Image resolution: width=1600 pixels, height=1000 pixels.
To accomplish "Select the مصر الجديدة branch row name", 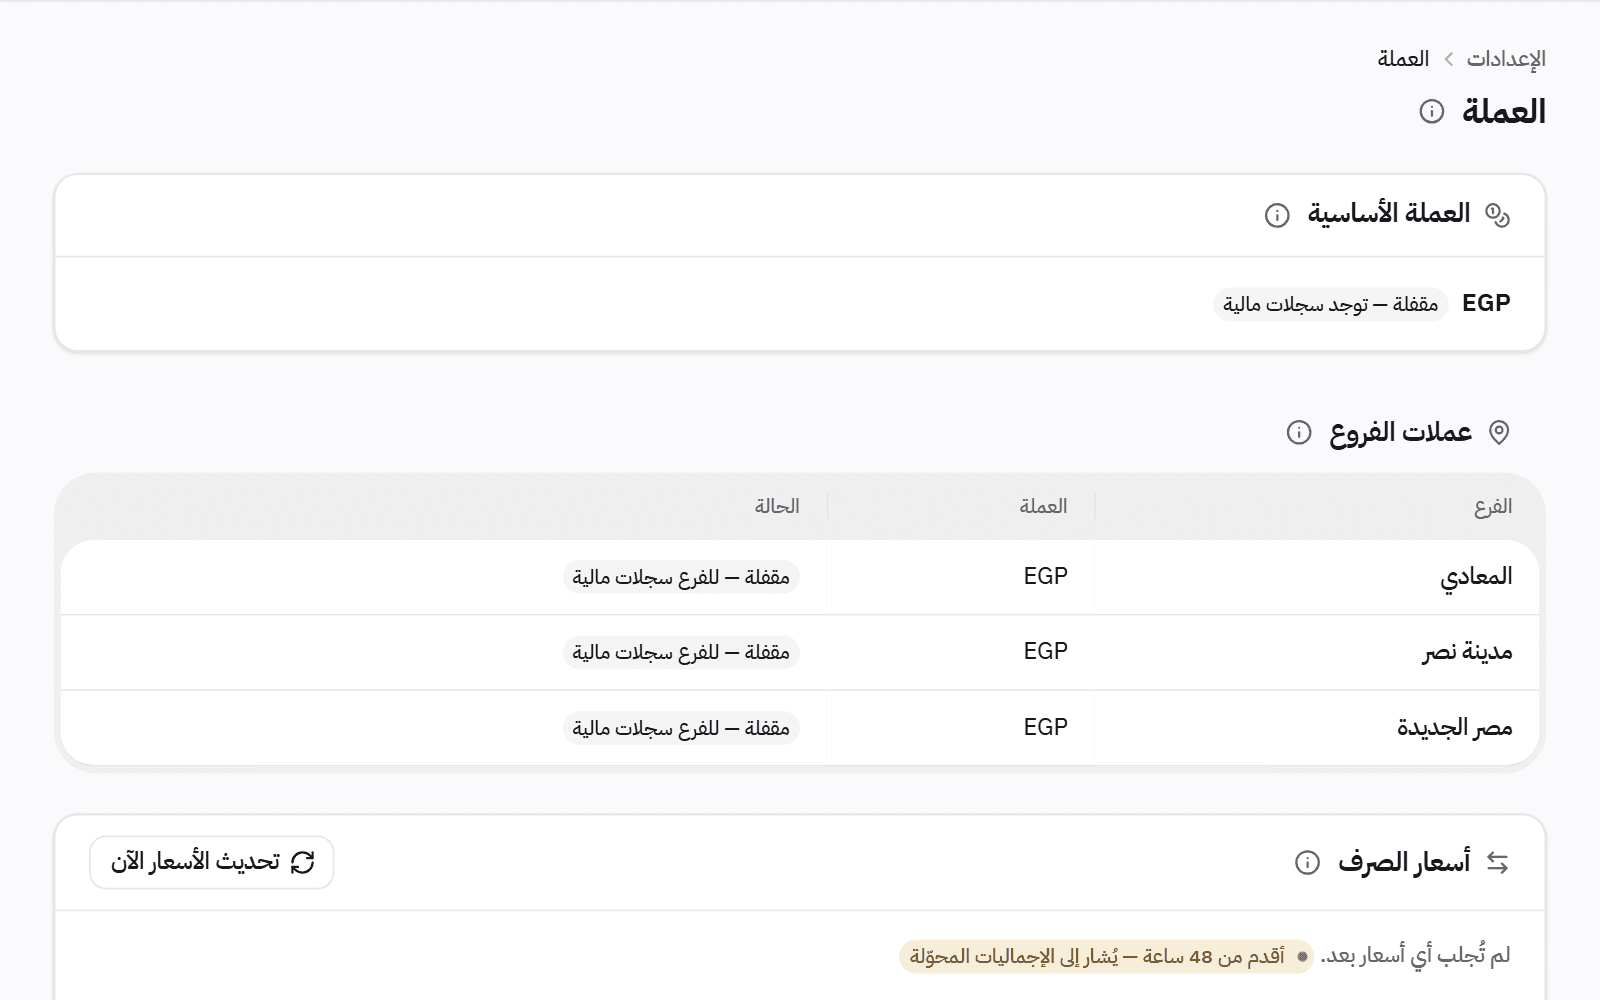I will point(1454,728).
